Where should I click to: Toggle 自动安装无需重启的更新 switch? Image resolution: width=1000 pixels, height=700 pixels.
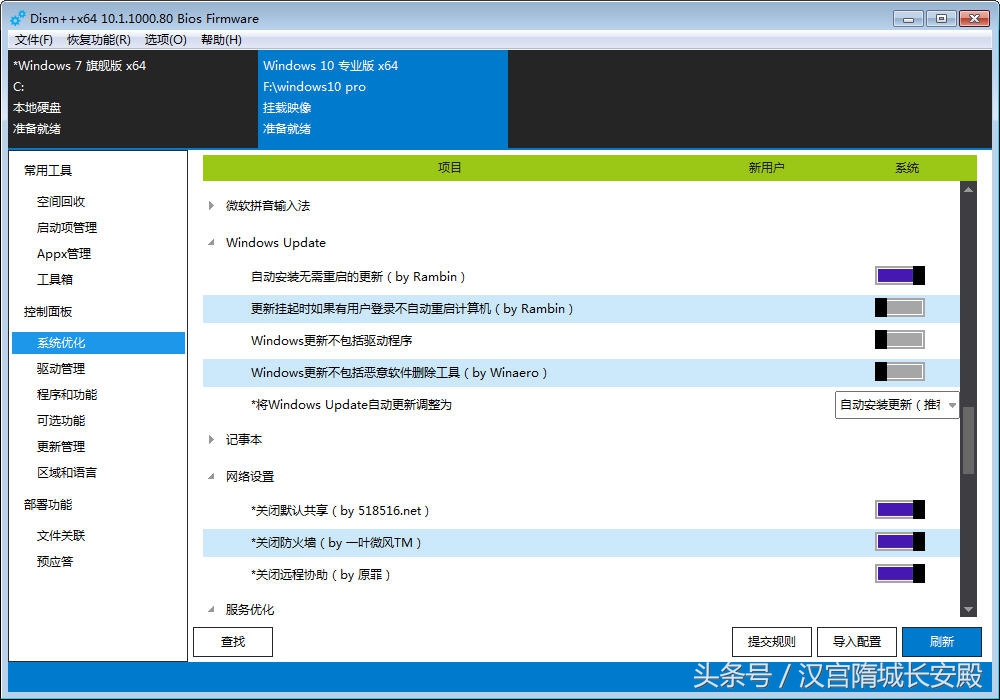click(899, 275)
